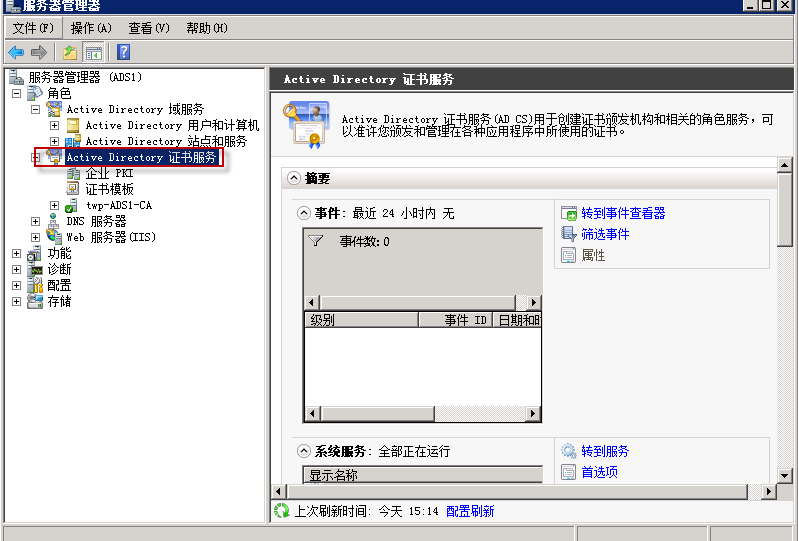This screenshot has height=541, width=798.
Task: Click event filter box scrollbar left arrow
Action: [311, 302]
